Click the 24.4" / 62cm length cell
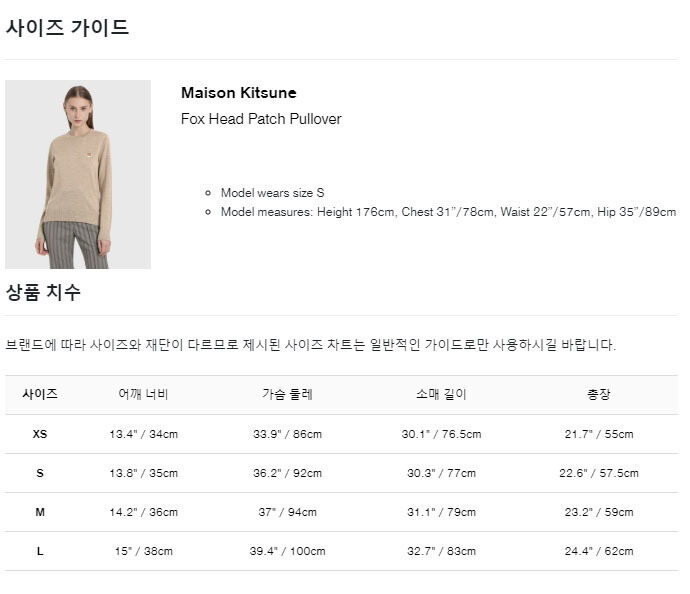The height and width of the screenshot is (594, 690). point(599,551)
